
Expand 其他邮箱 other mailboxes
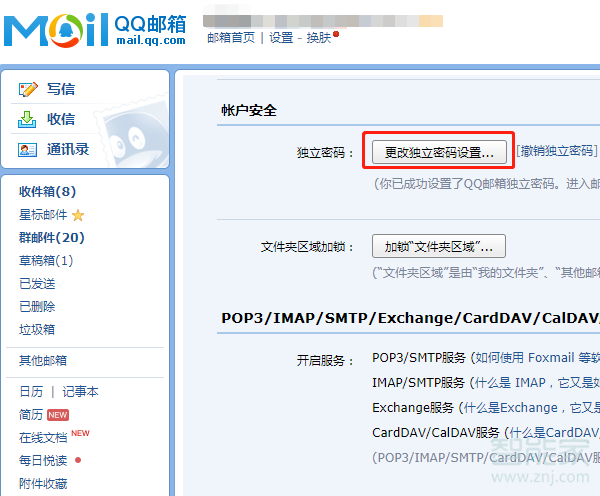pos(43,360)
